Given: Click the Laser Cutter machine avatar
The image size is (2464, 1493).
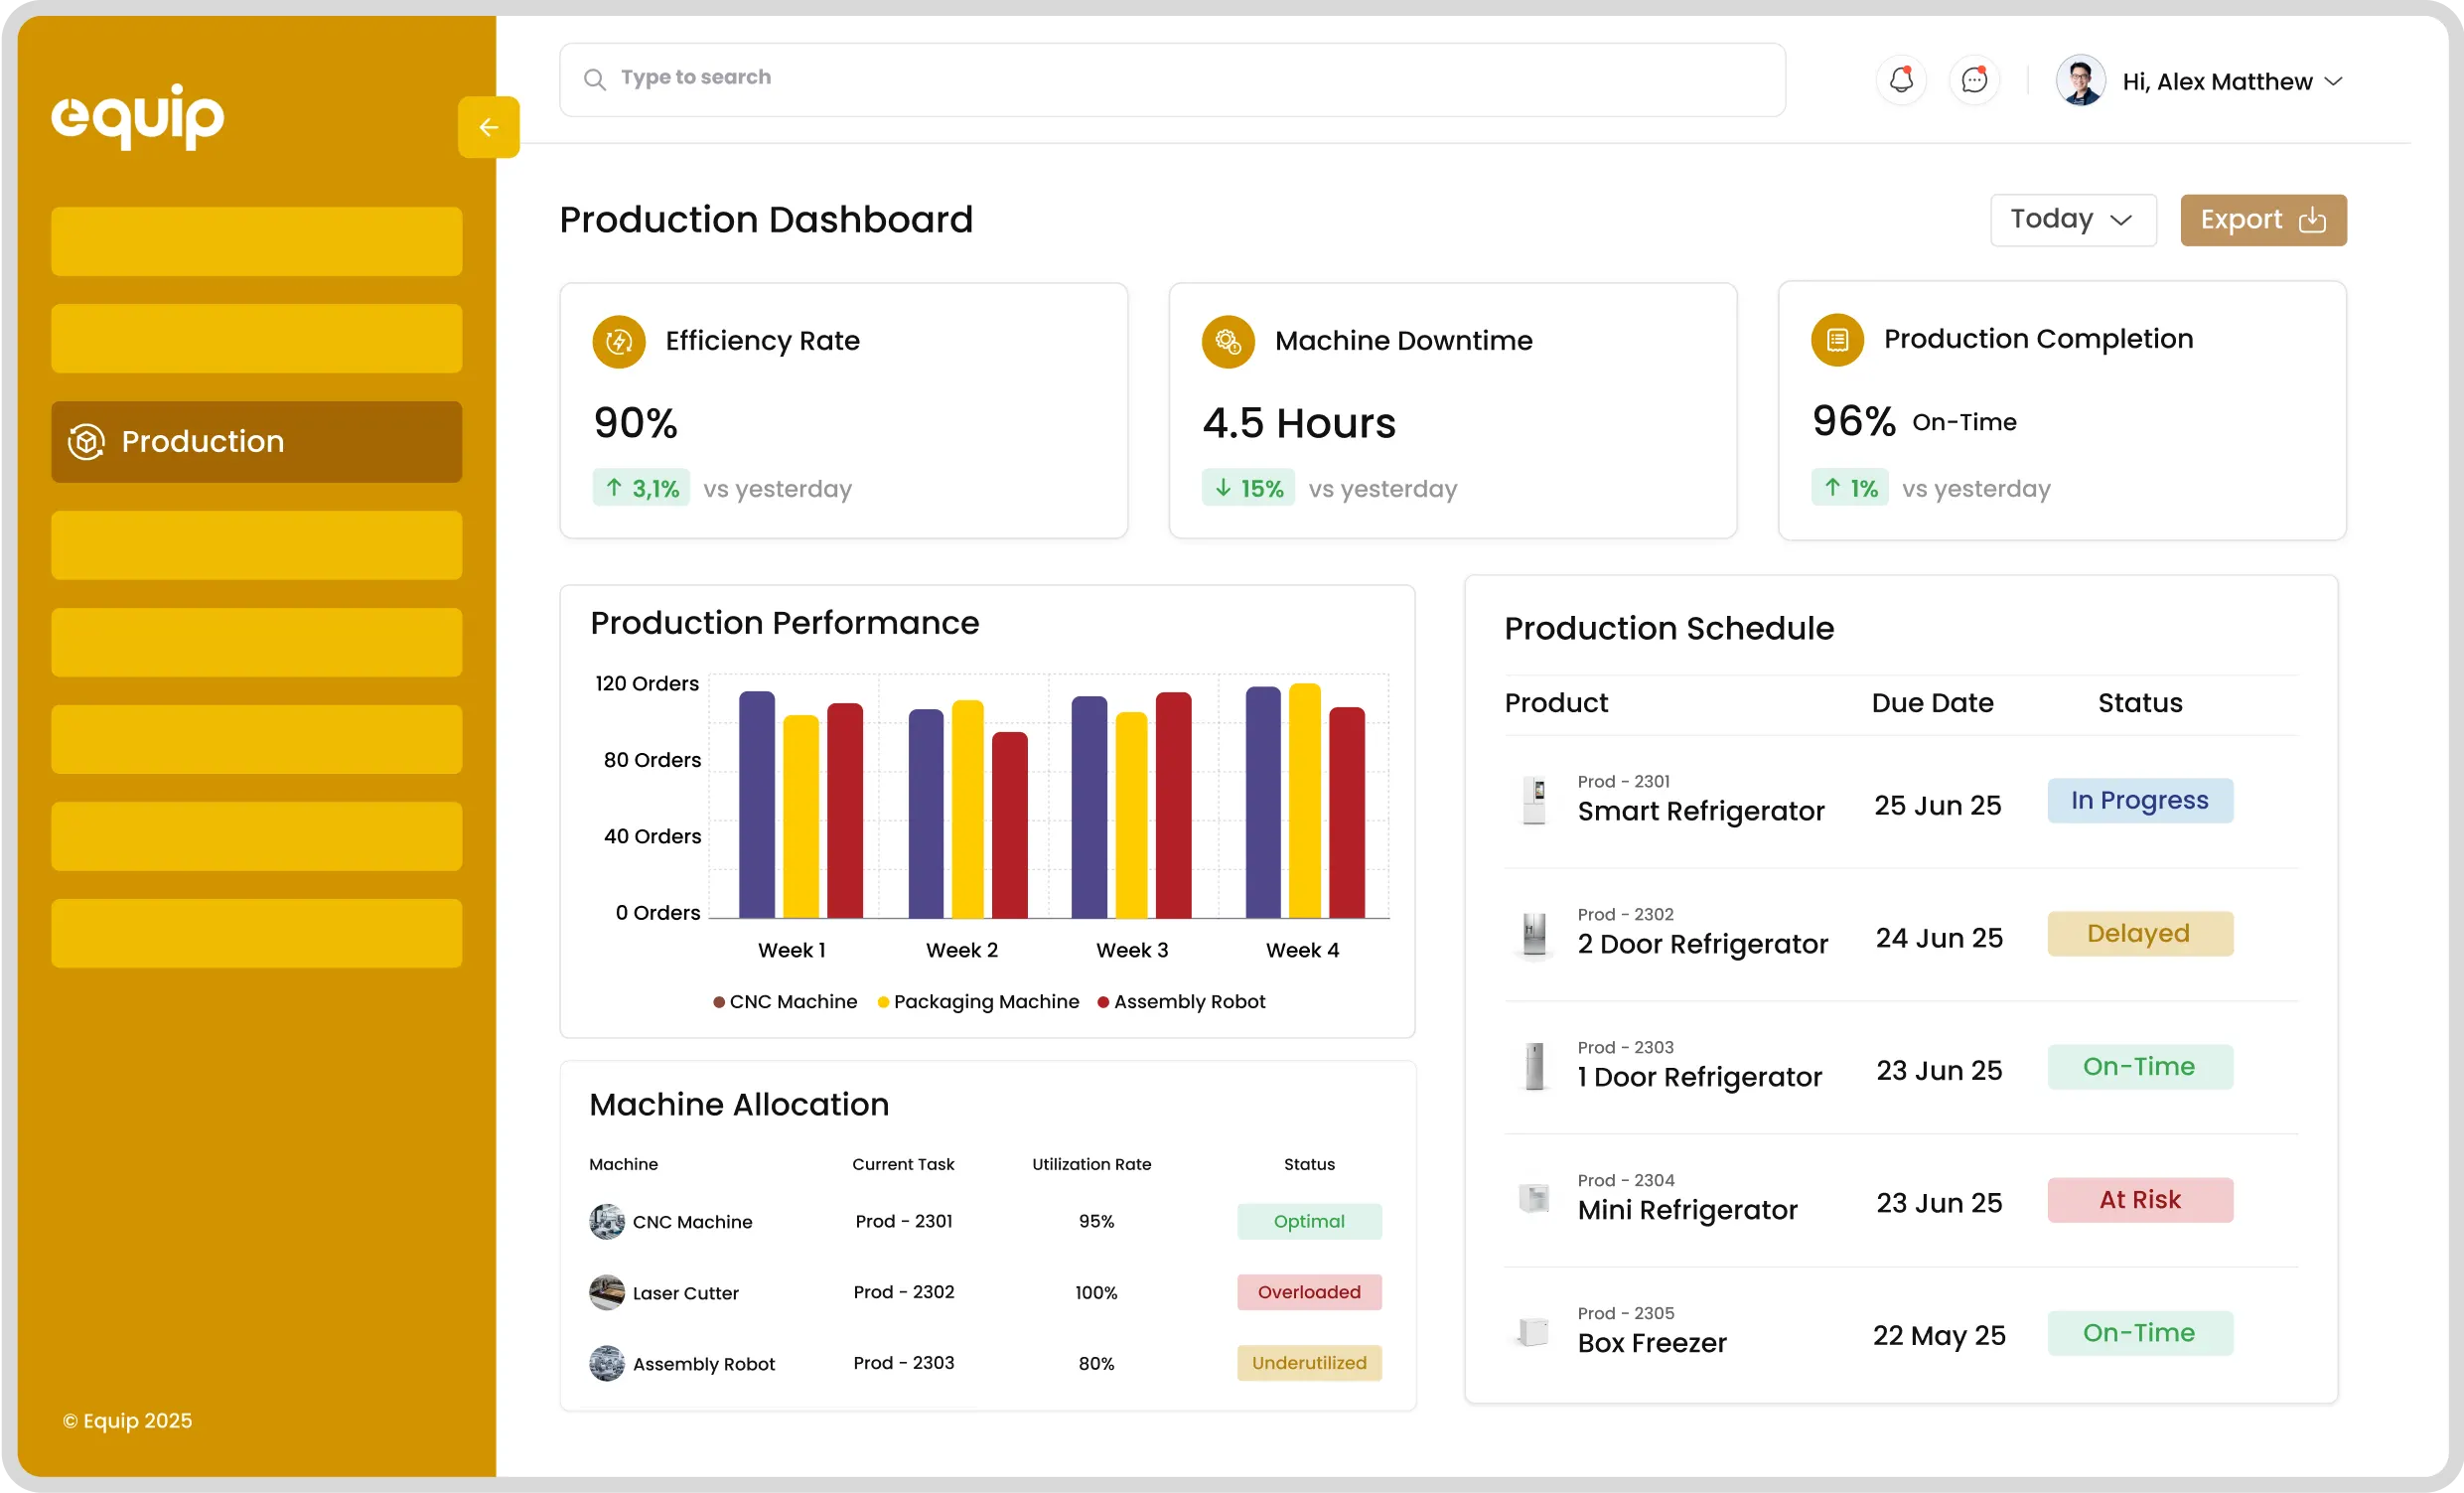Looking at the screenshot, I should click(606, 1292).
